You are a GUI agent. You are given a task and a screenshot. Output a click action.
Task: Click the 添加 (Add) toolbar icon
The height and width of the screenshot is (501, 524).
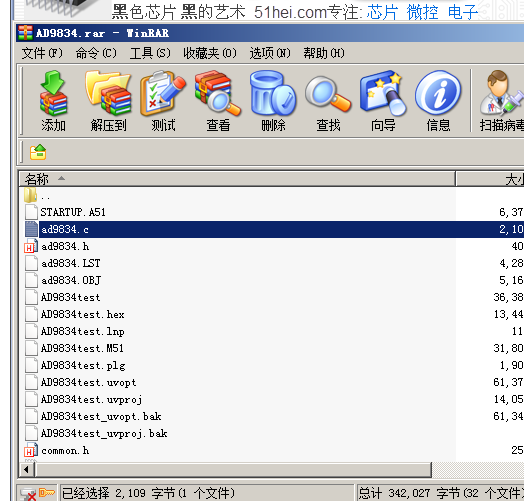click(x=53, y=93)
